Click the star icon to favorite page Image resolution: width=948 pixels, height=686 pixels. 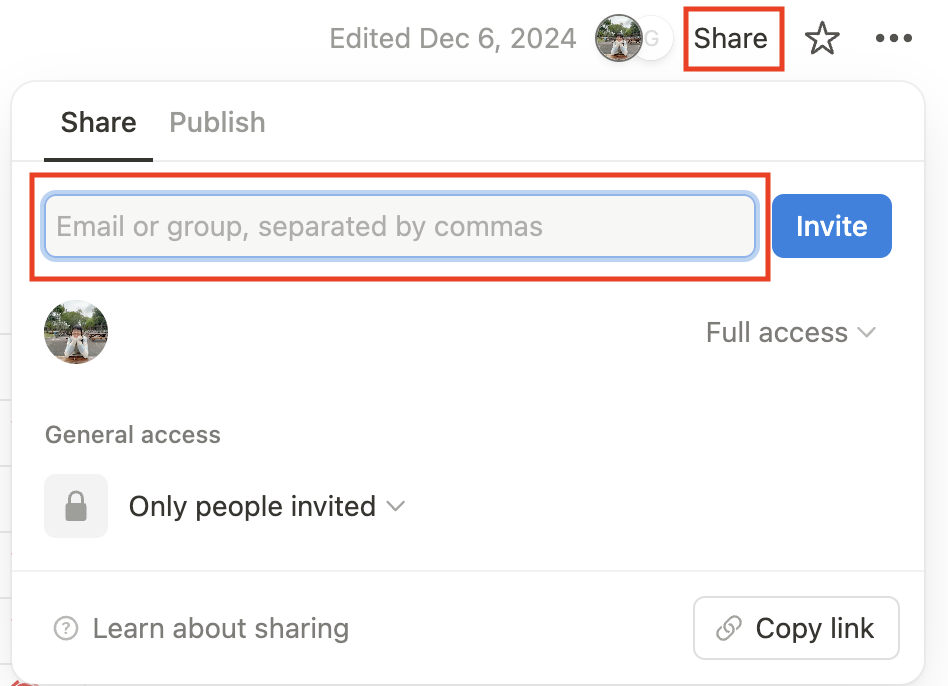822,40
